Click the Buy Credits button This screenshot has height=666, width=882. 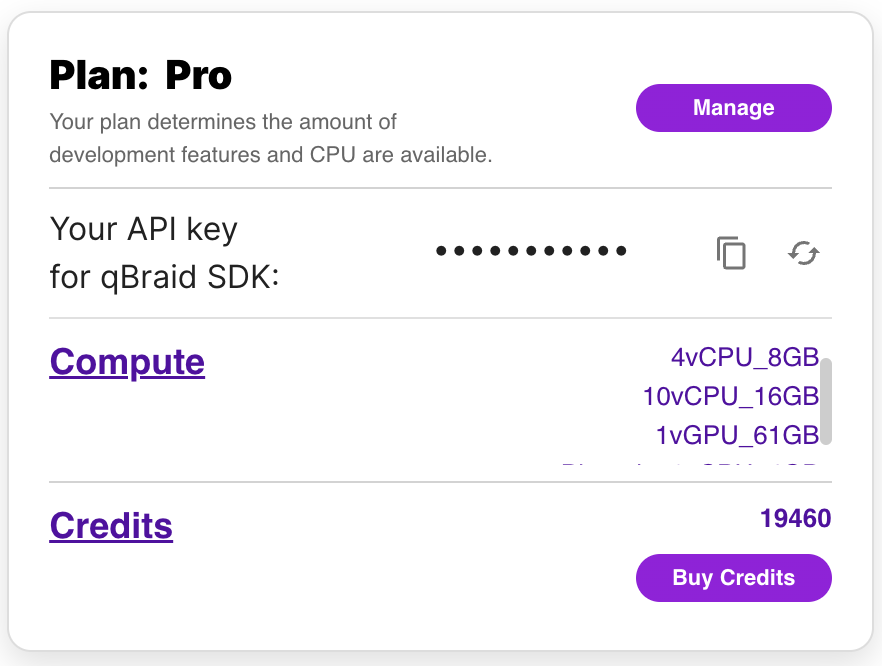[733, 578]
